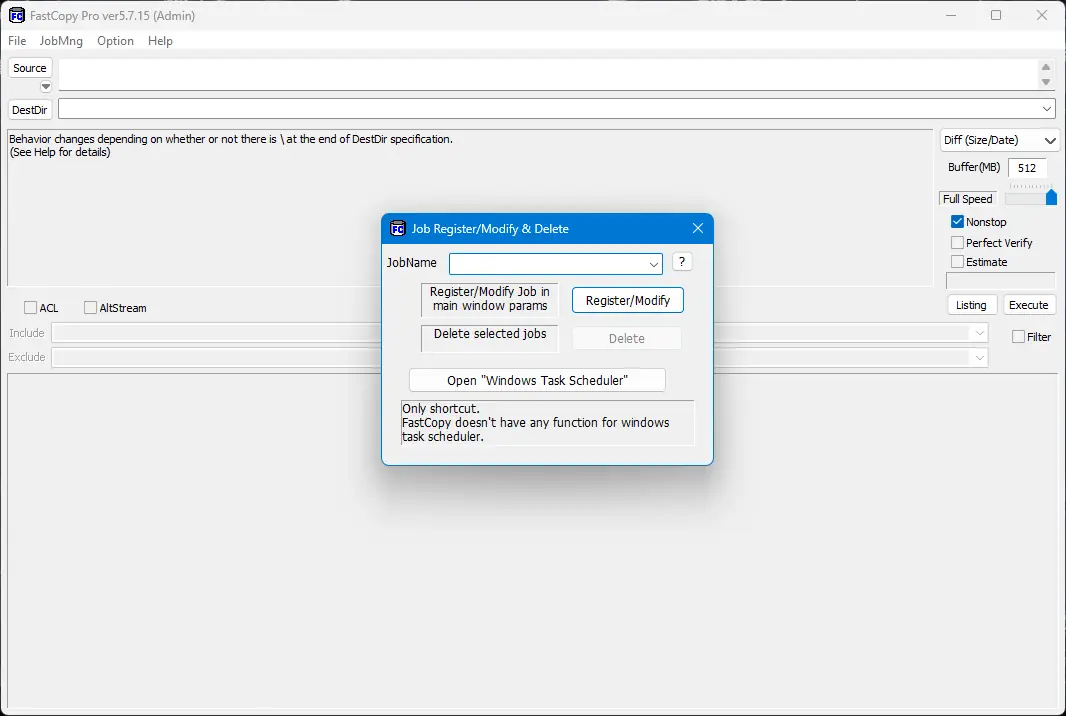Viewport: 1066px width, 716px height.
Task: Click the 'Register/Modify Job in main window params' label
Action: [489, 299]
